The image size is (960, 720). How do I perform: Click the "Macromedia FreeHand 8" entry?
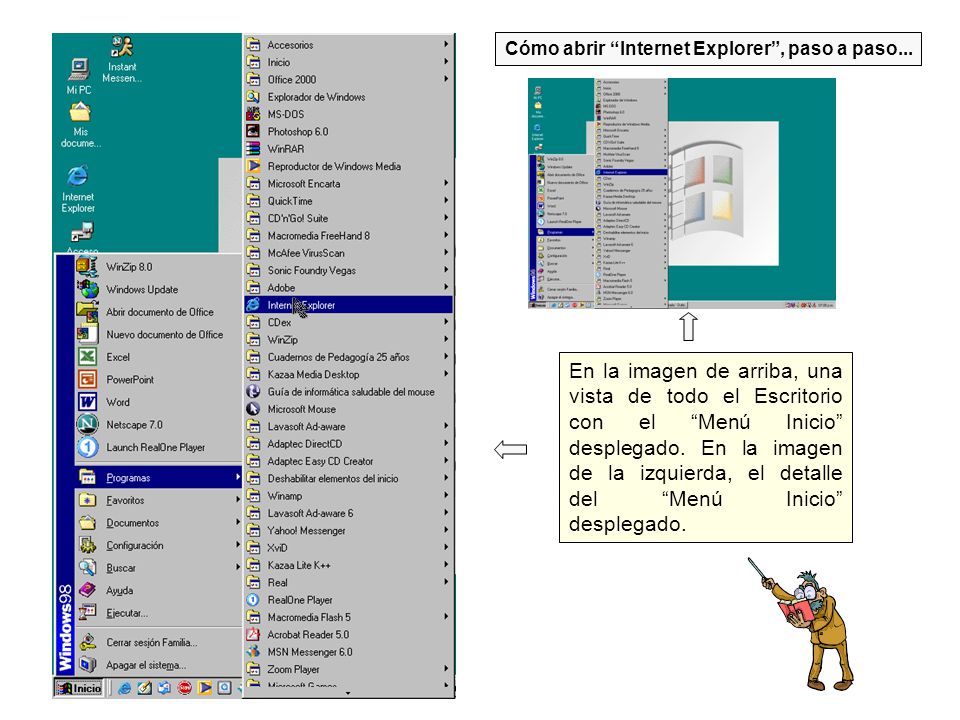[x=348, y=235]
